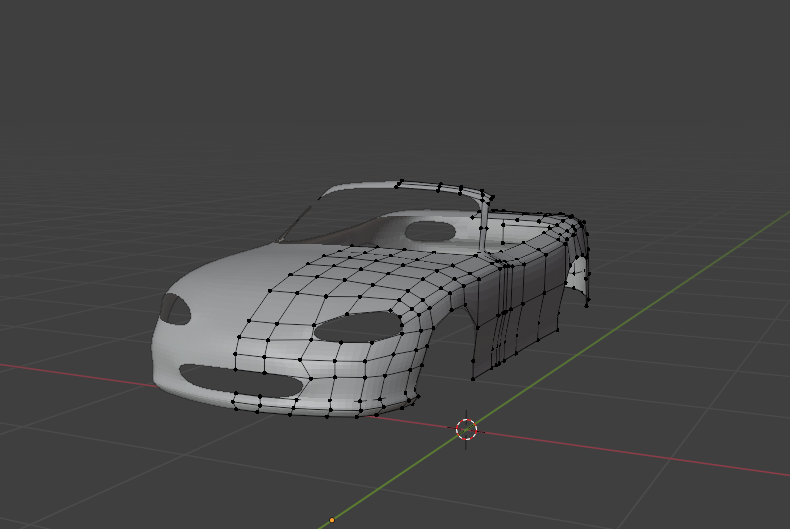Select the windshield frame top bar
Viewport: 790px width, 529px height.
click(x=406, y=187)
